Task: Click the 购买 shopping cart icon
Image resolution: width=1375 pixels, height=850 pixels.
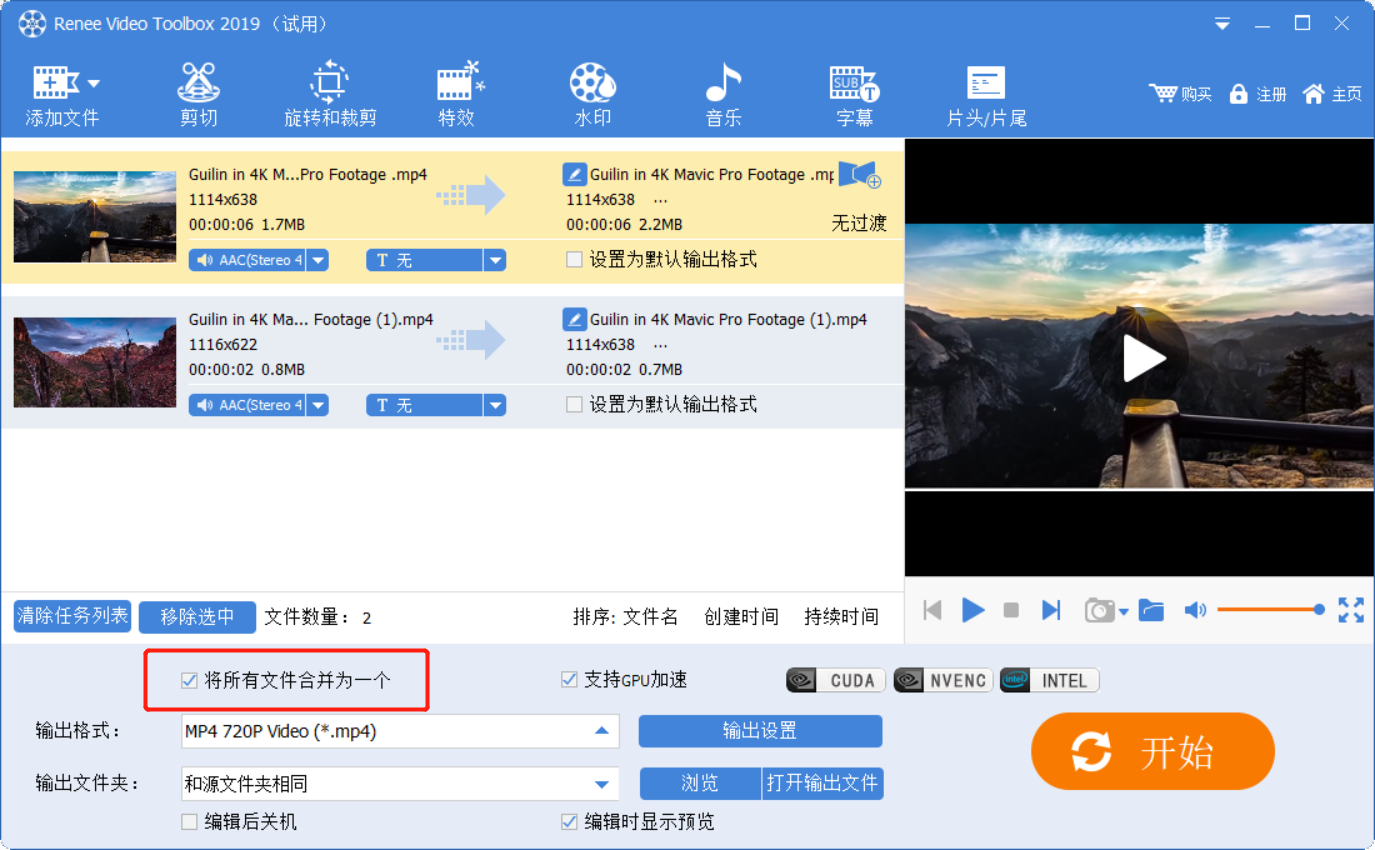Action: coord(1163,93)
